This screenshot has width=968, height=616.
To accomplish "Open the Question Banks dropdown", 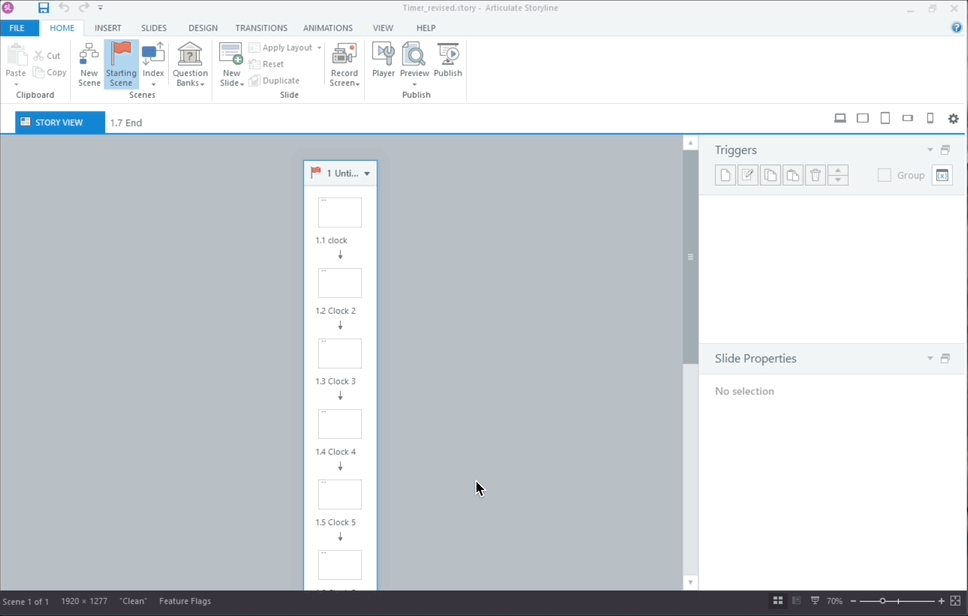I will coord(189,64).
